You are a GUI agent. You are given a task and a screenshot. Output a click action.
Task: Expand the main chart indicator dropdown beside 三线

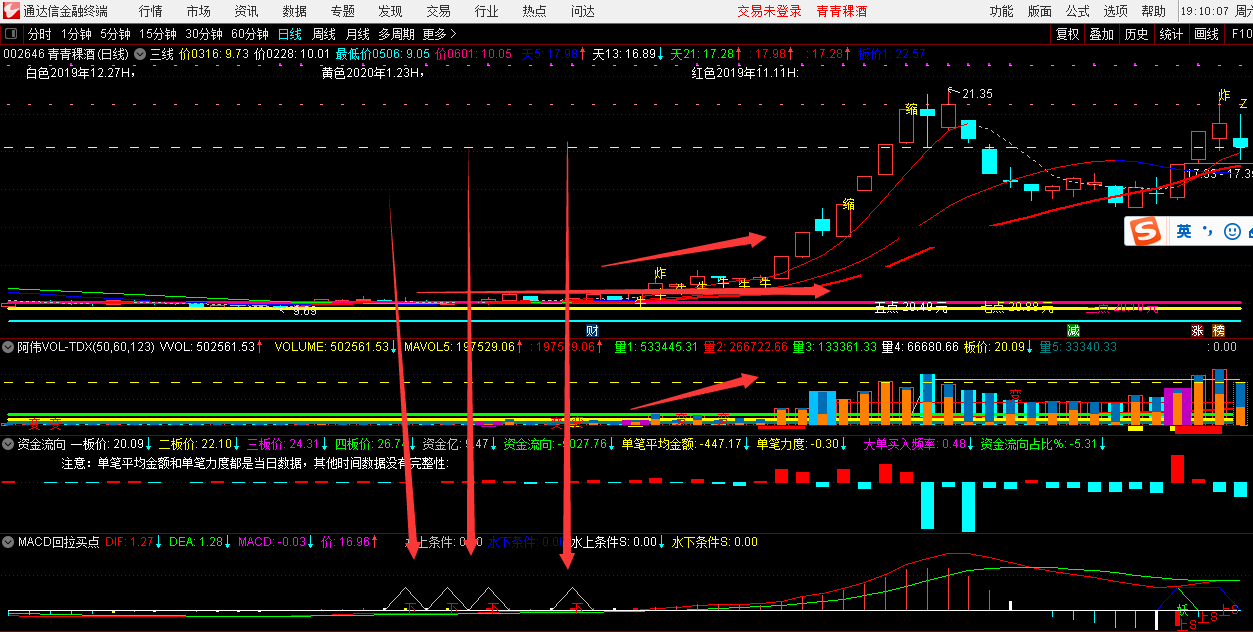pos(140,54)
